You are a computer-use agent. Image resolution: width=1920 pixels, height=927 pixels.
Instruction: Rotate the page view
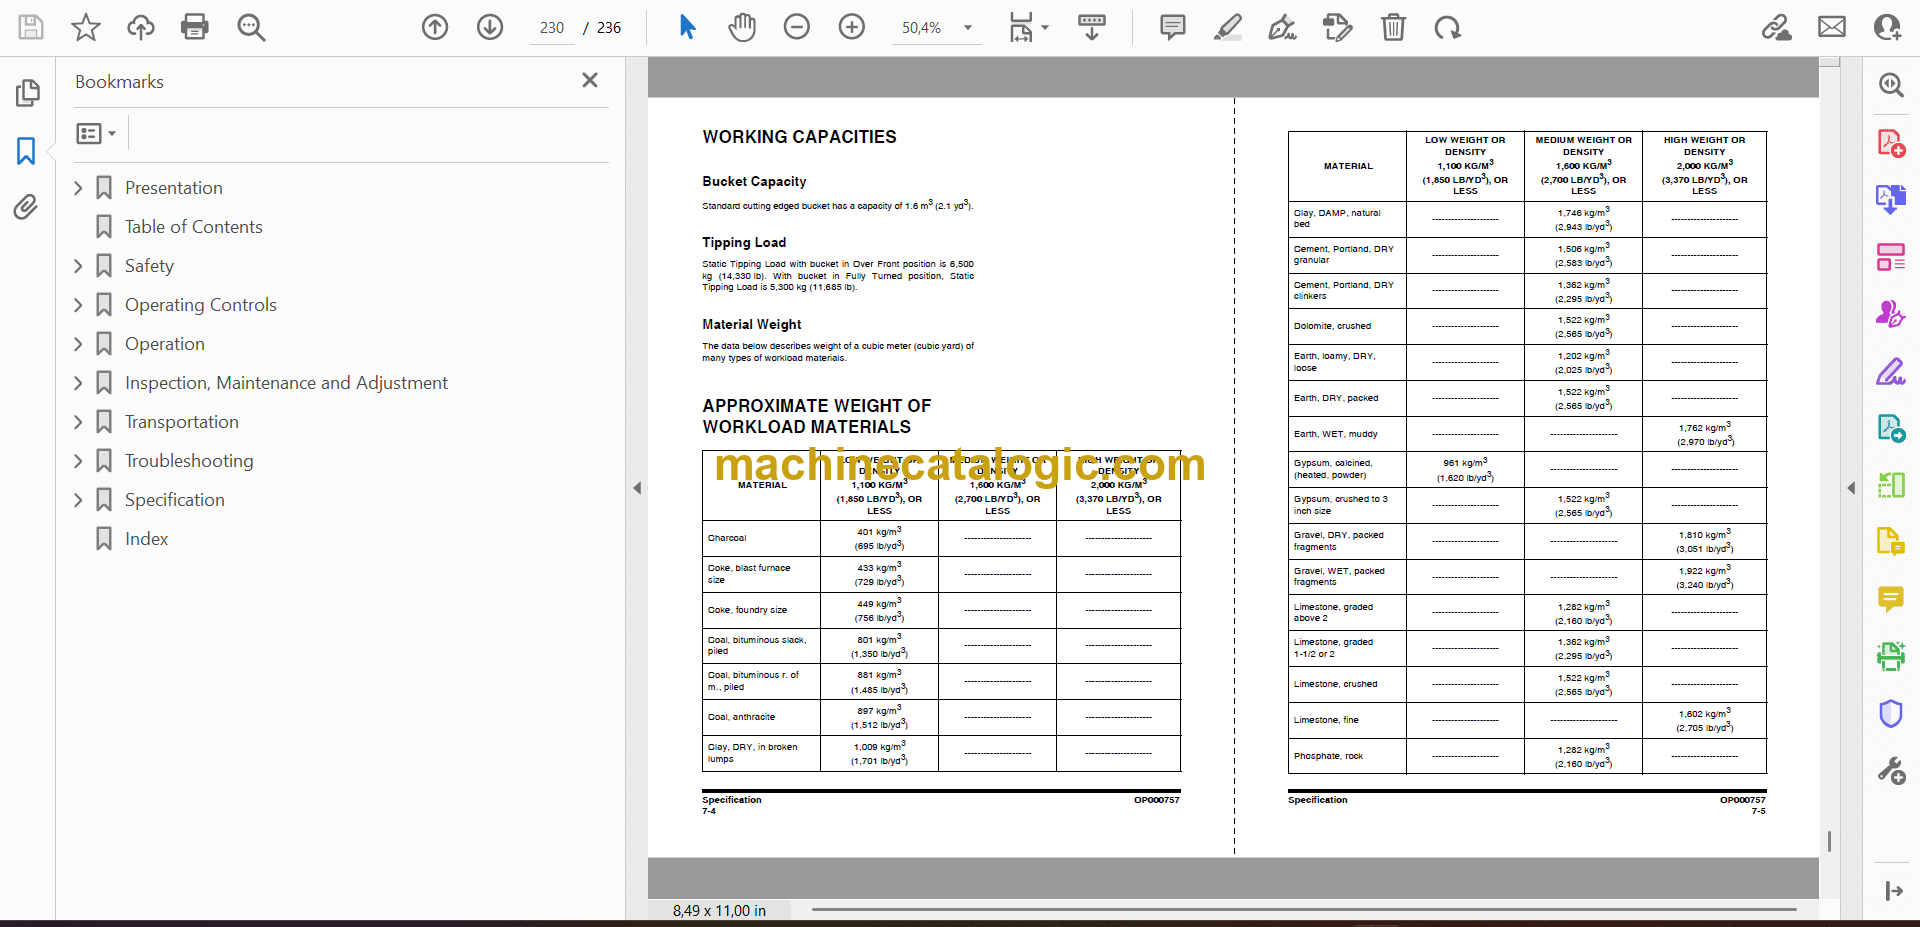coord(1447,27)
